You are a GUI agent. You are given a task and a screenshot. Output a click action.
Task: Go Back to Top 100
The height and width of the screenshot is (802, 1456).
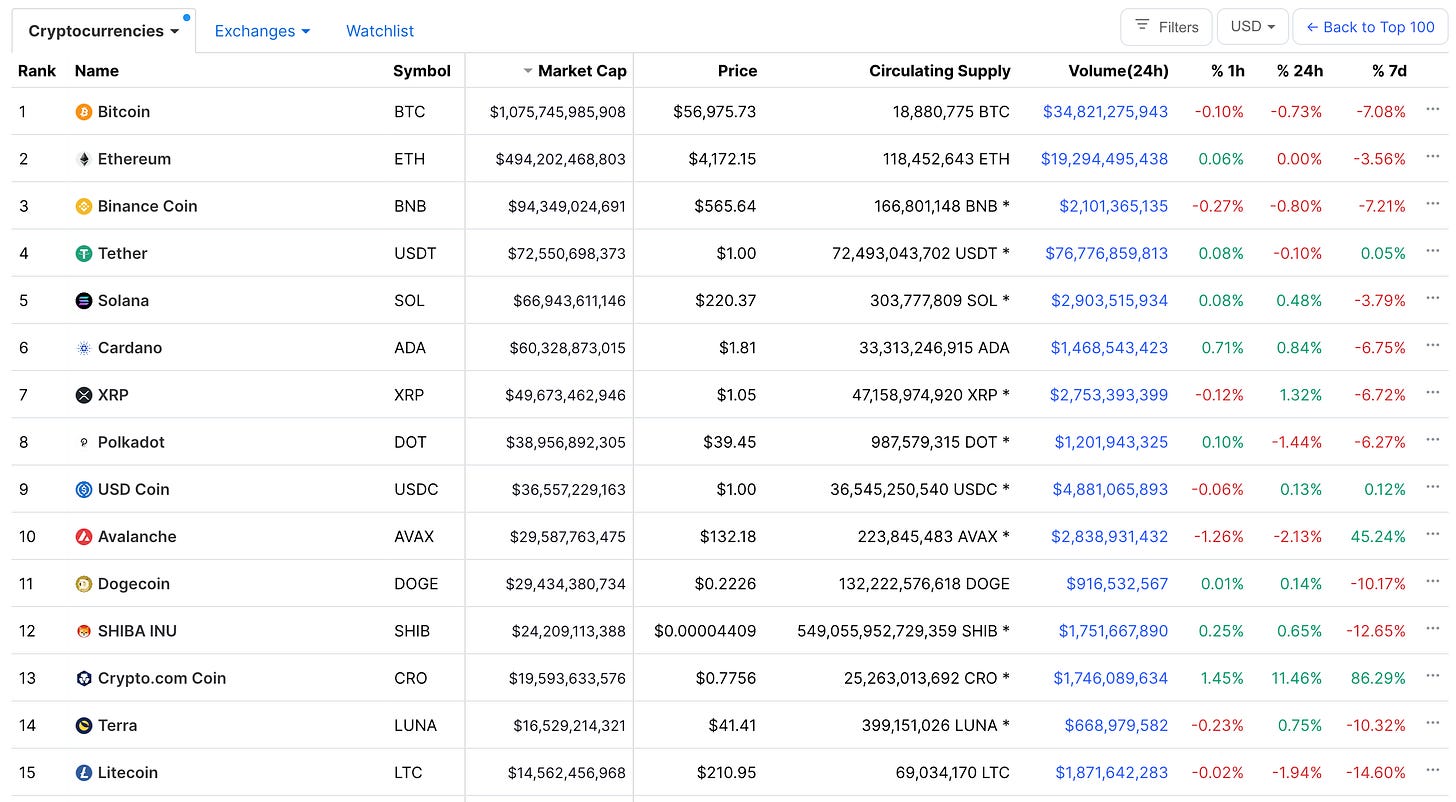tap(1370, 27)
